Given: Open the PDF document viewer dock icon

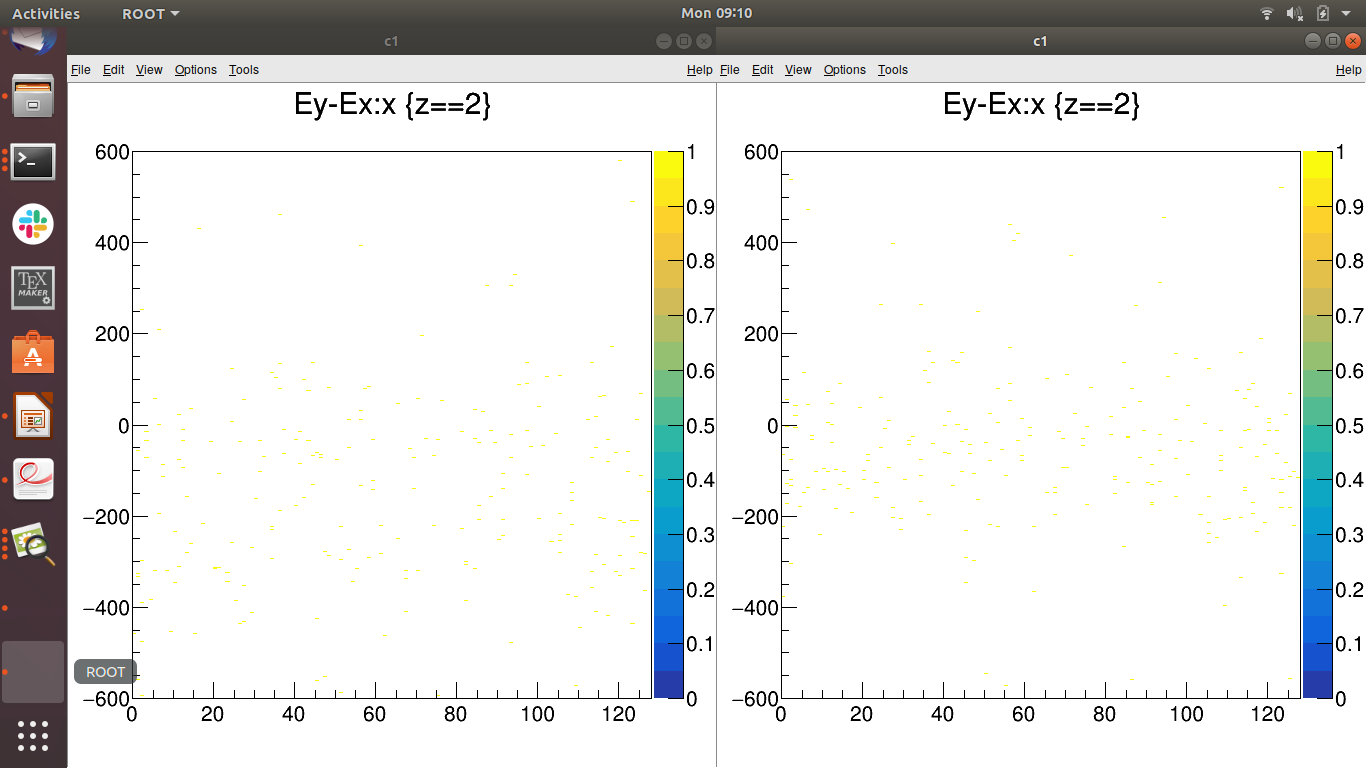Looking at the screenshot, I should point(33,480).
